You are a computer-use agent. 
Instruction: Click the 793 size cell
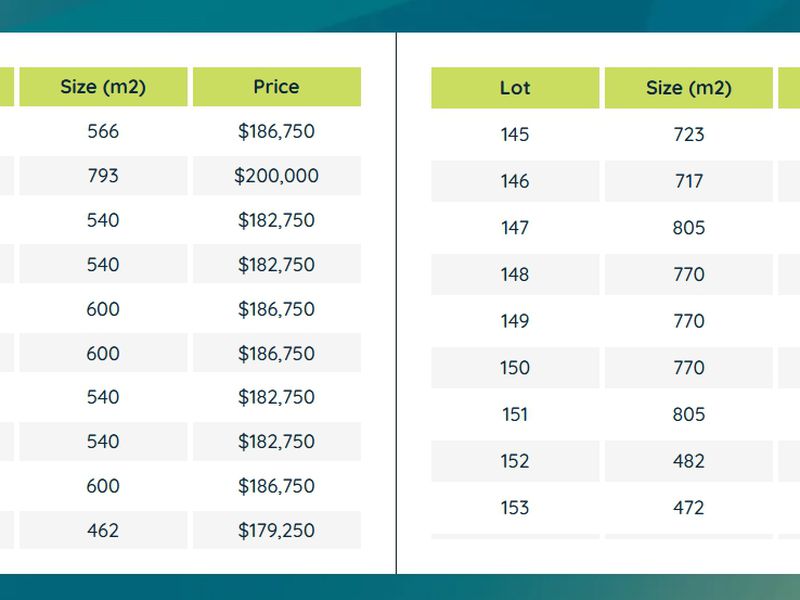103,176
